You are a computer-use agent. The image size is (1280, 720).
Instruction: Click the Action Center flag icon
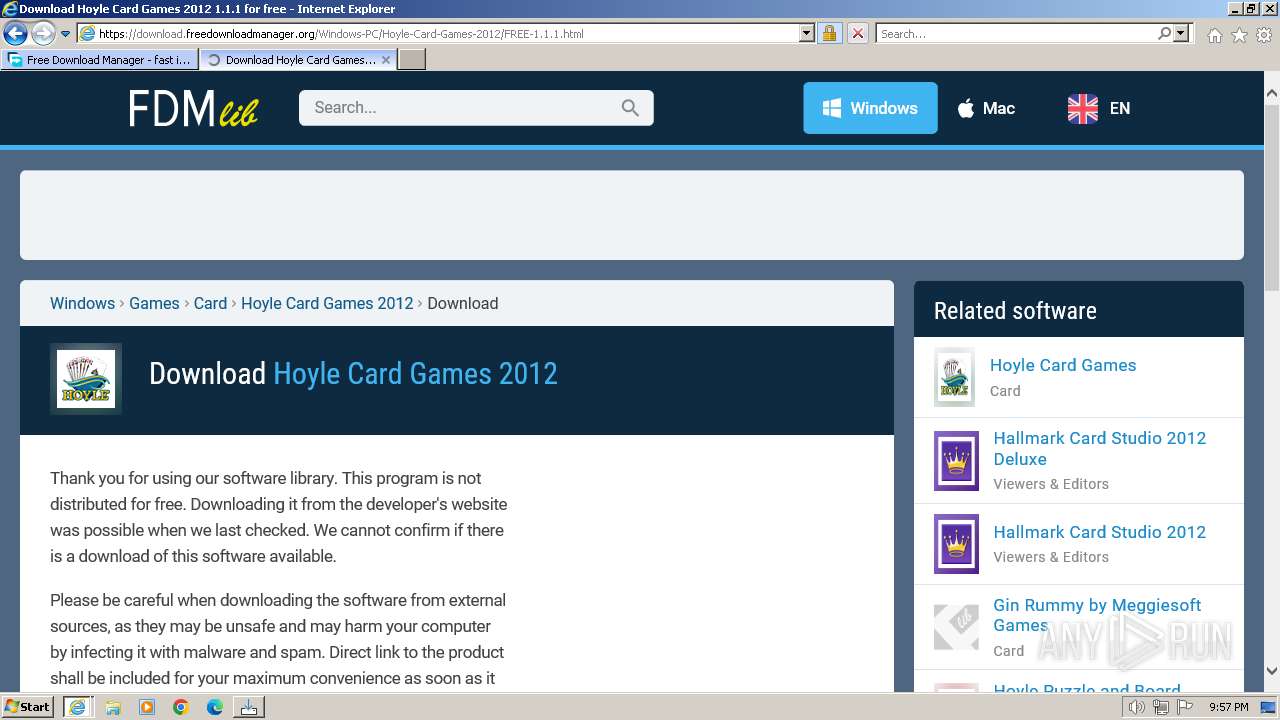[x=1184, y=707]
